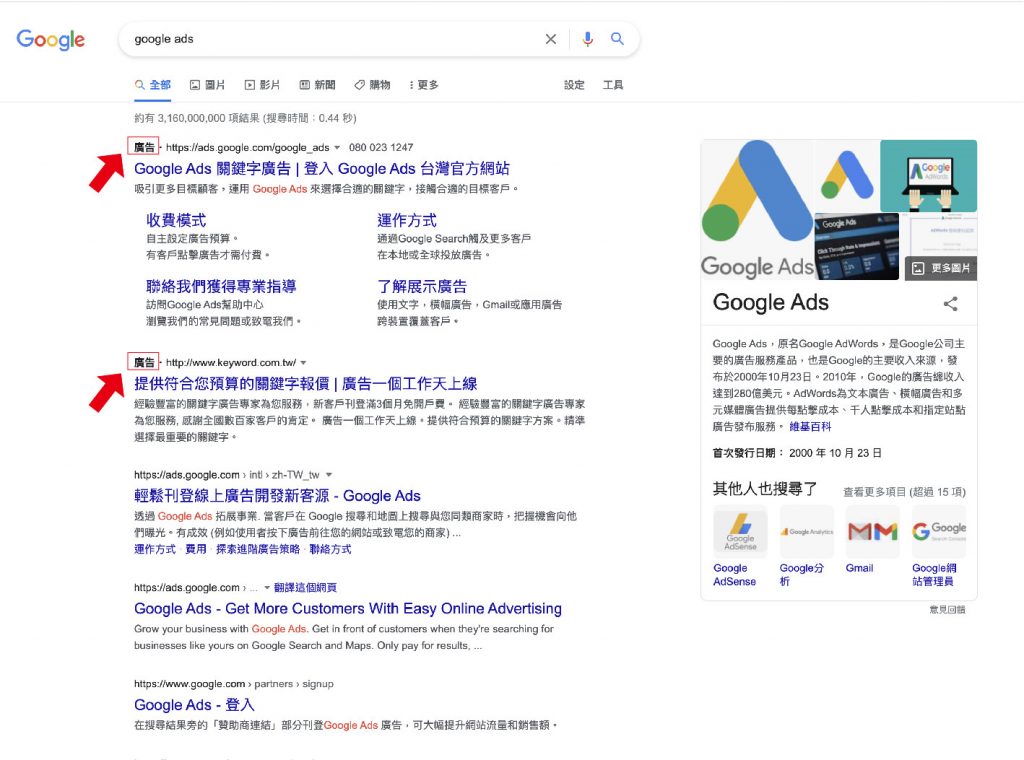This screenshot has height=760, width=1024.
Task: Click large Google Ads logo image
Action: (x=758, y=210)
